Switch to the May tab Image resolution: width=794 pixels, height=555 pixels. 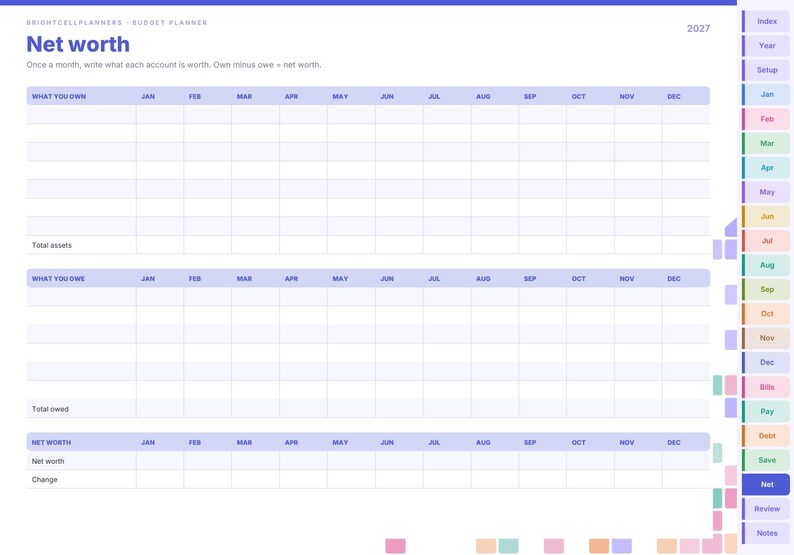tap(766, 192)
